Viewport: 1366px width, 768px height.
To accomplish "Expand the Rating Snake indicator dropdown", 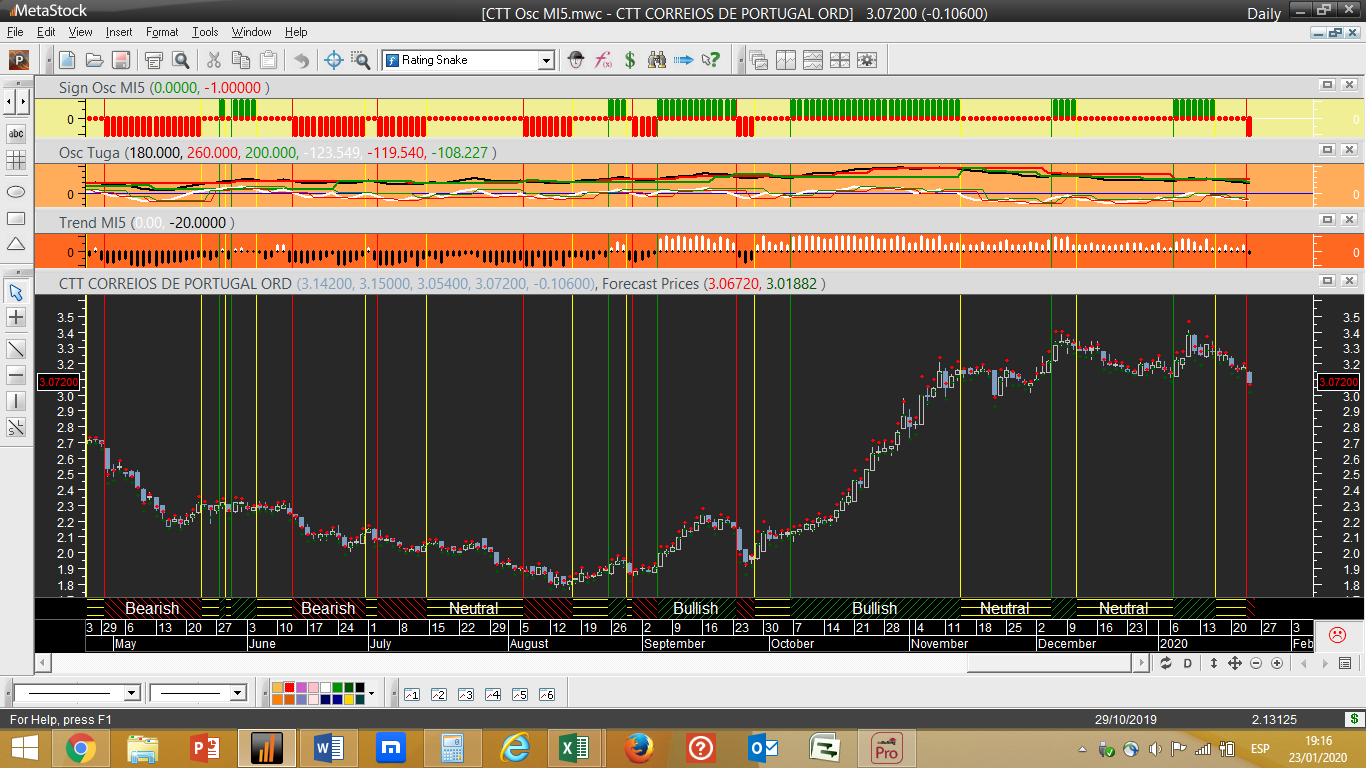I will point(546,60).
